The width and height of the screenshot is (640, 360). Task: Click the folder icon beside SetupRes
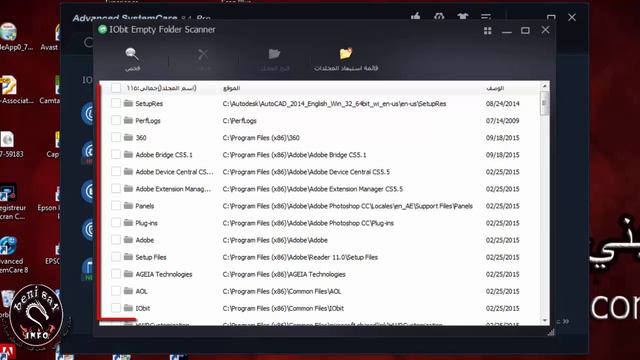pyautogui.click(x=129, y=103)
